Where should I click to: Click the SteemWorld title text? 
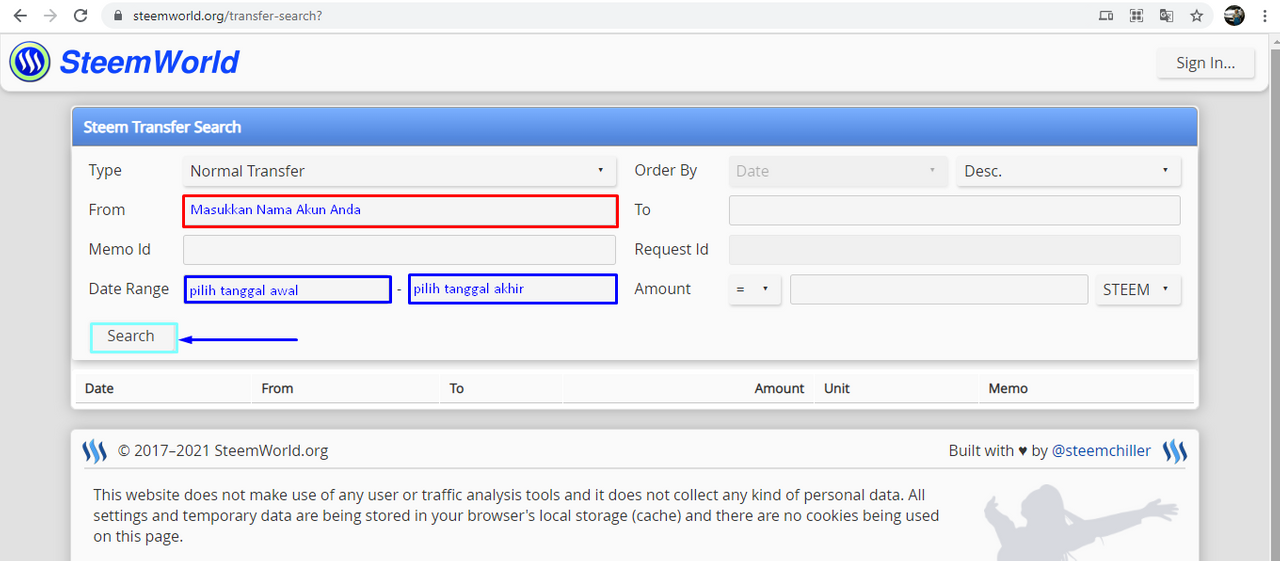(149, 62)
